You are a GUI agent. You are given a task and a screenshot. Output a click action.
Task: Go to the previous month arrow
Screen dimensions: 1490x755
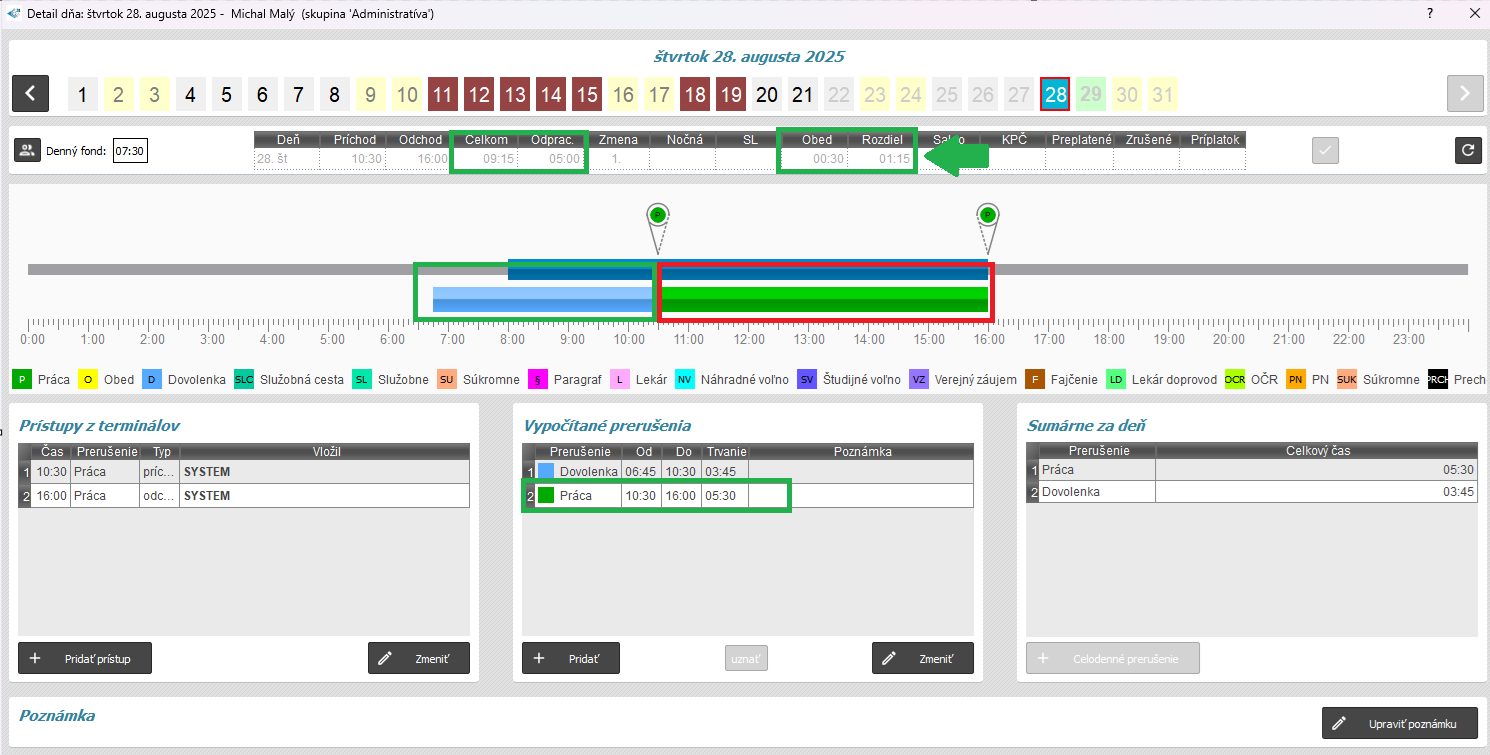point(31,94)
